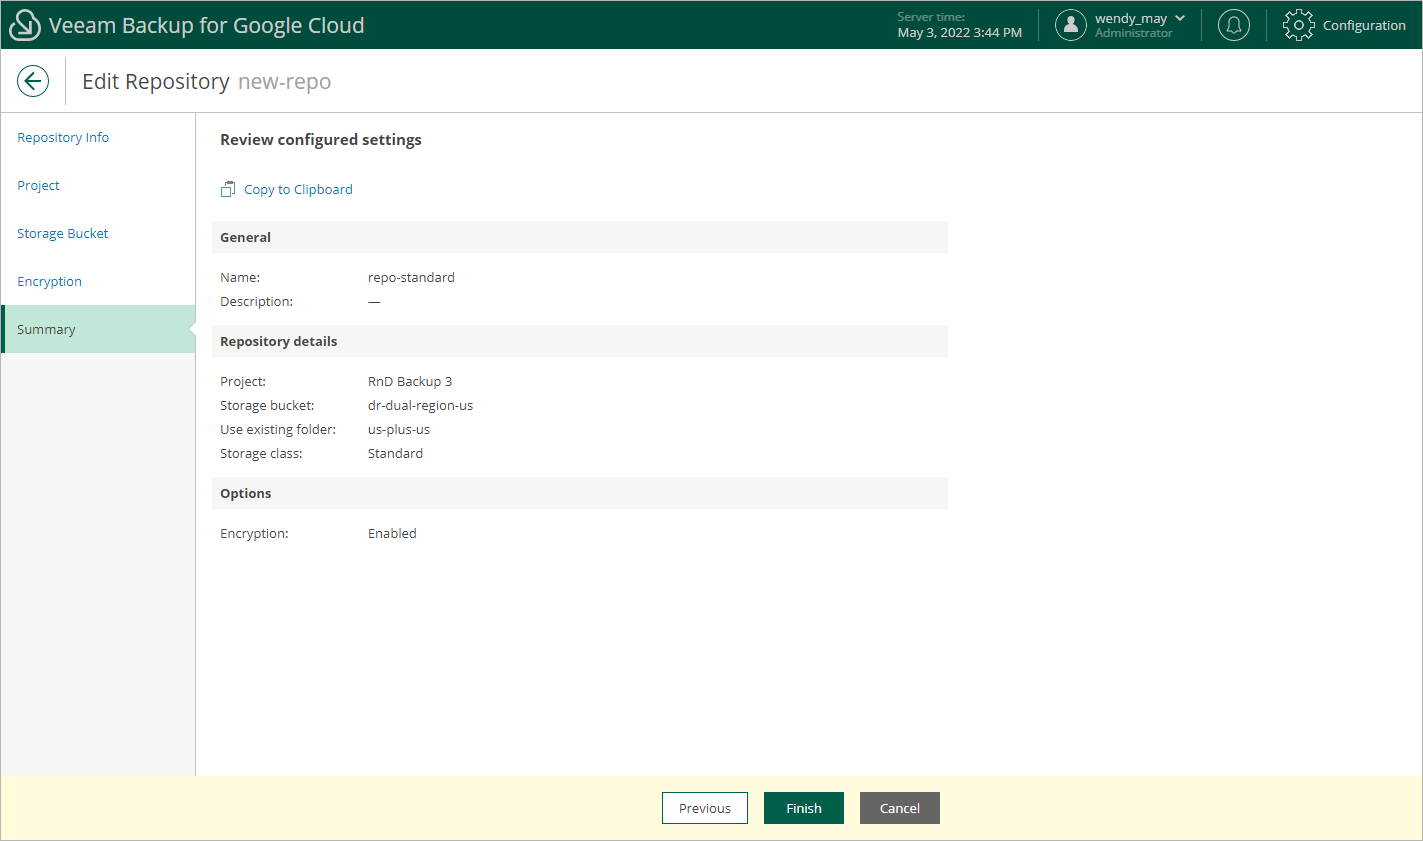Click the Veeam Backup for Google Cloud title

207,25
